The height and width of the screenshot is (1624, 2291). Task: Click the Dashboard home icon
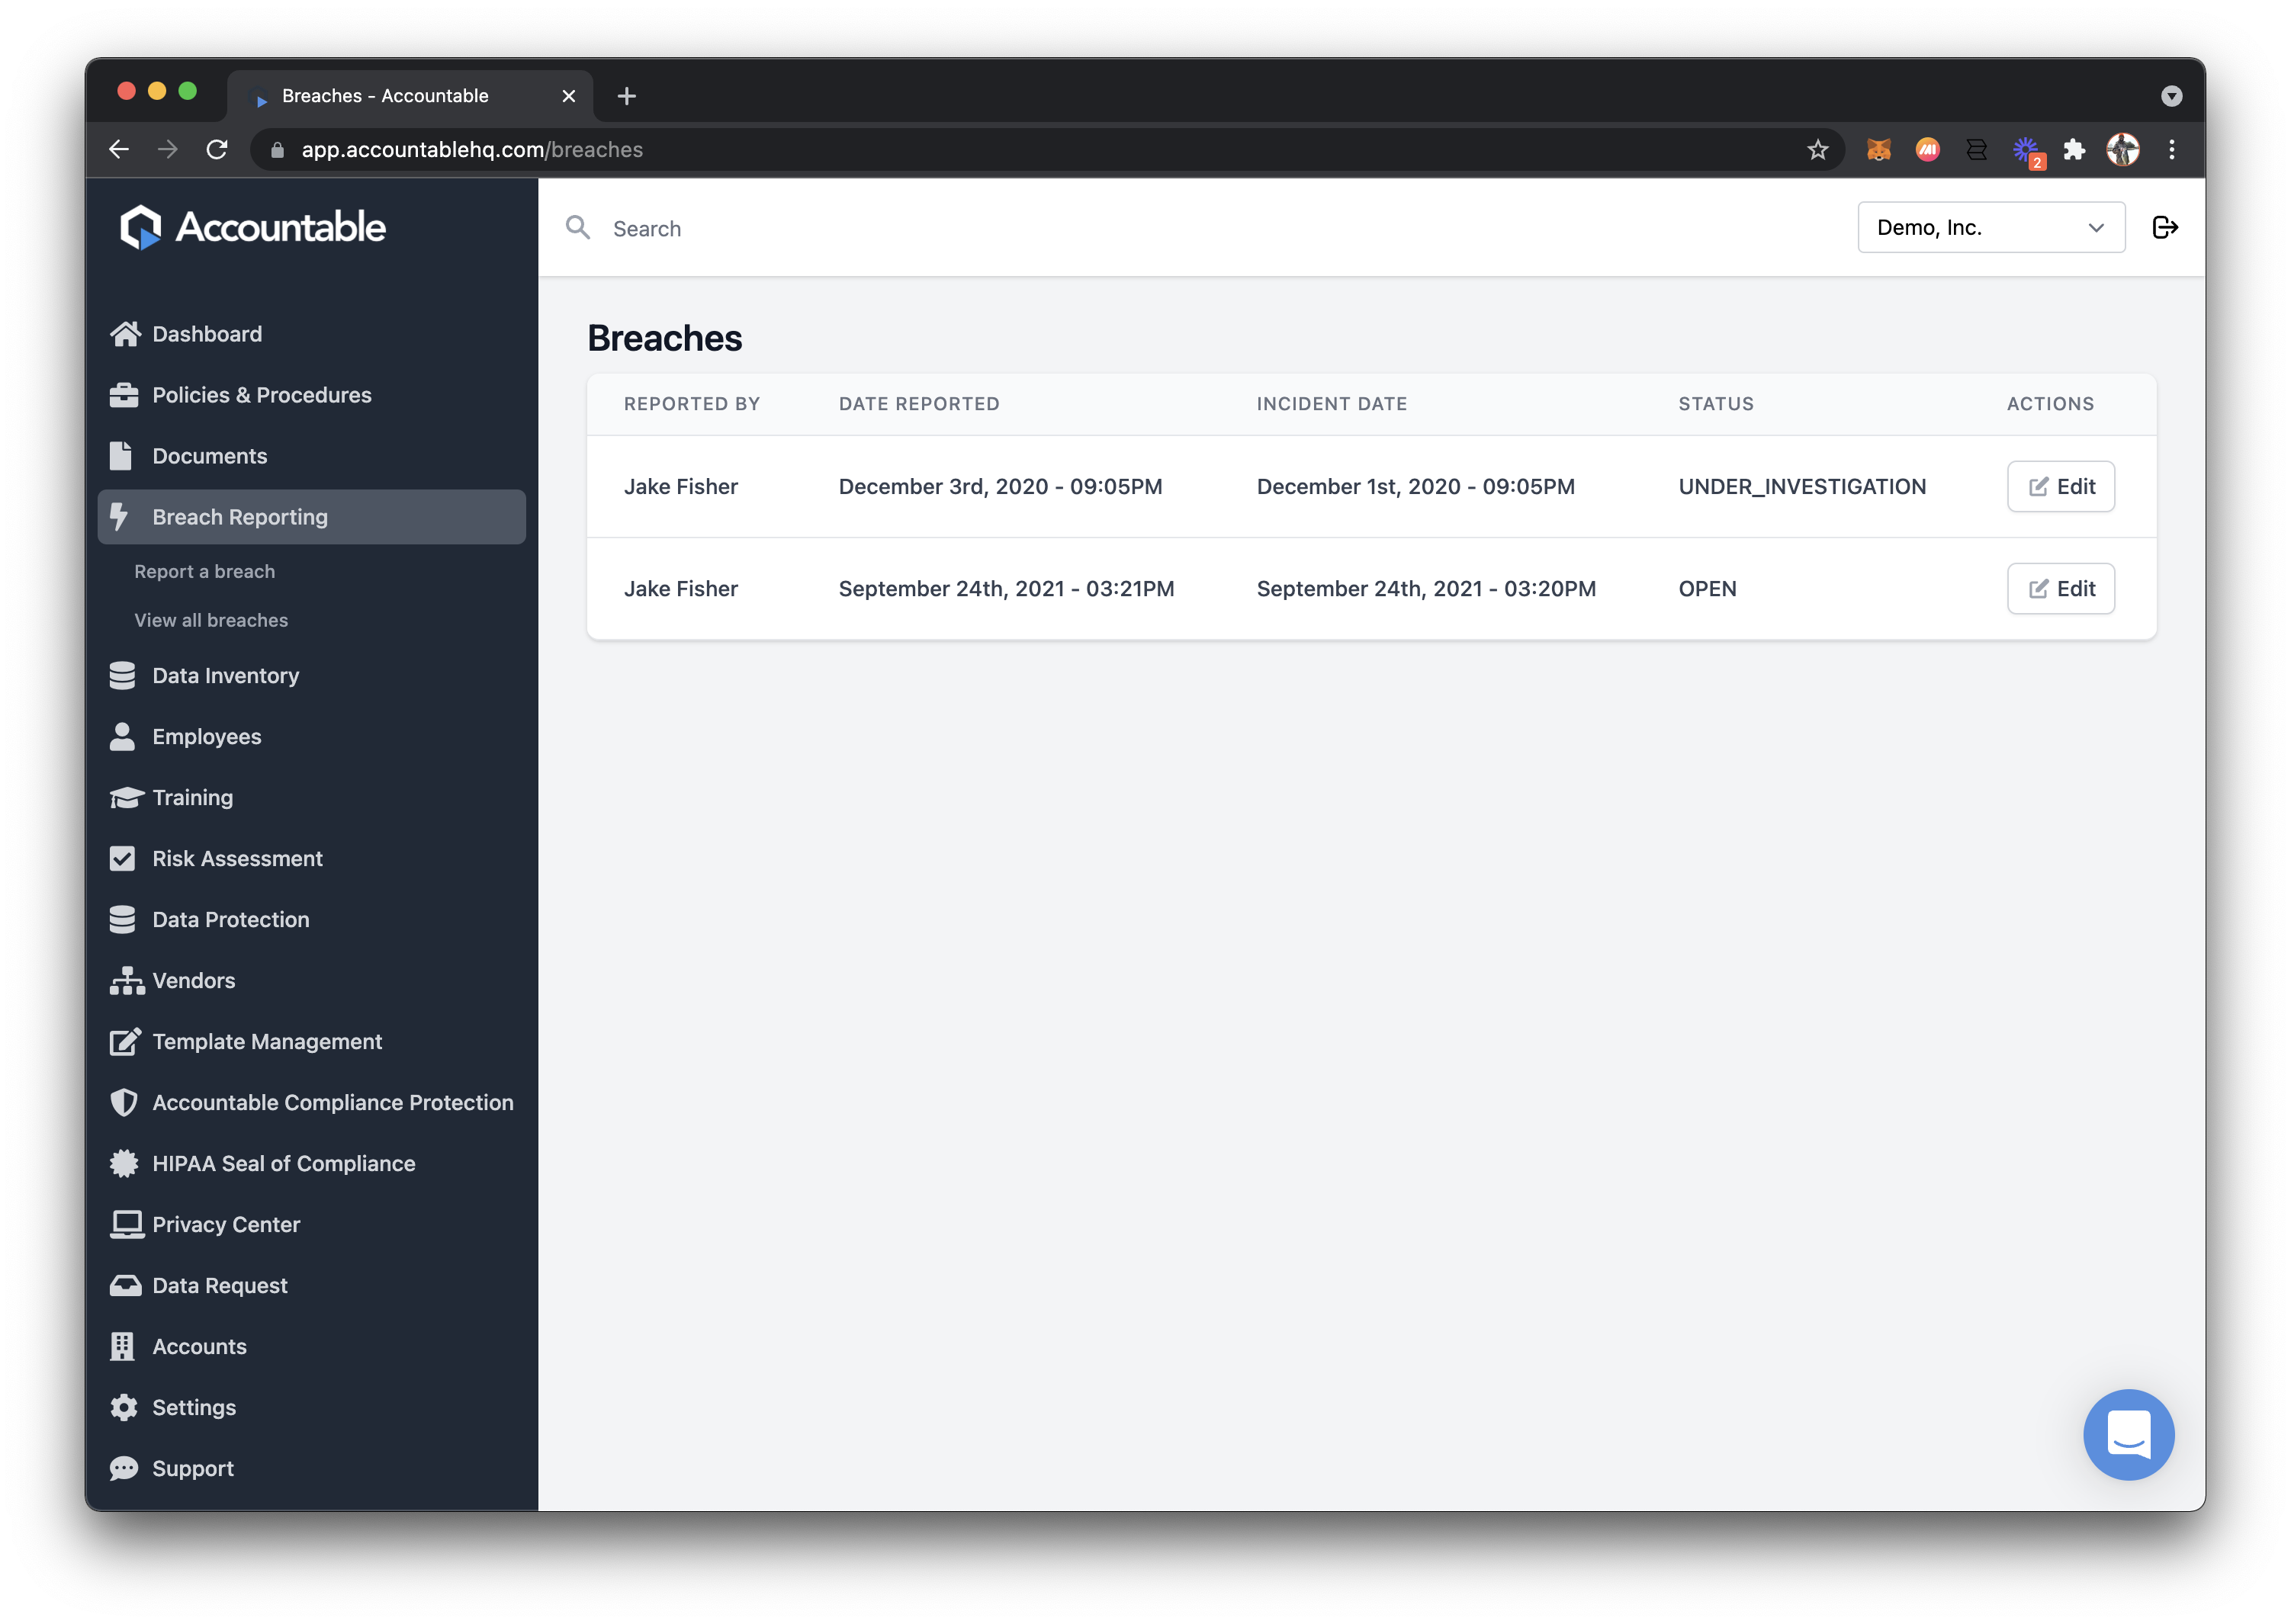pyautogui.click(x=125, y=334)
